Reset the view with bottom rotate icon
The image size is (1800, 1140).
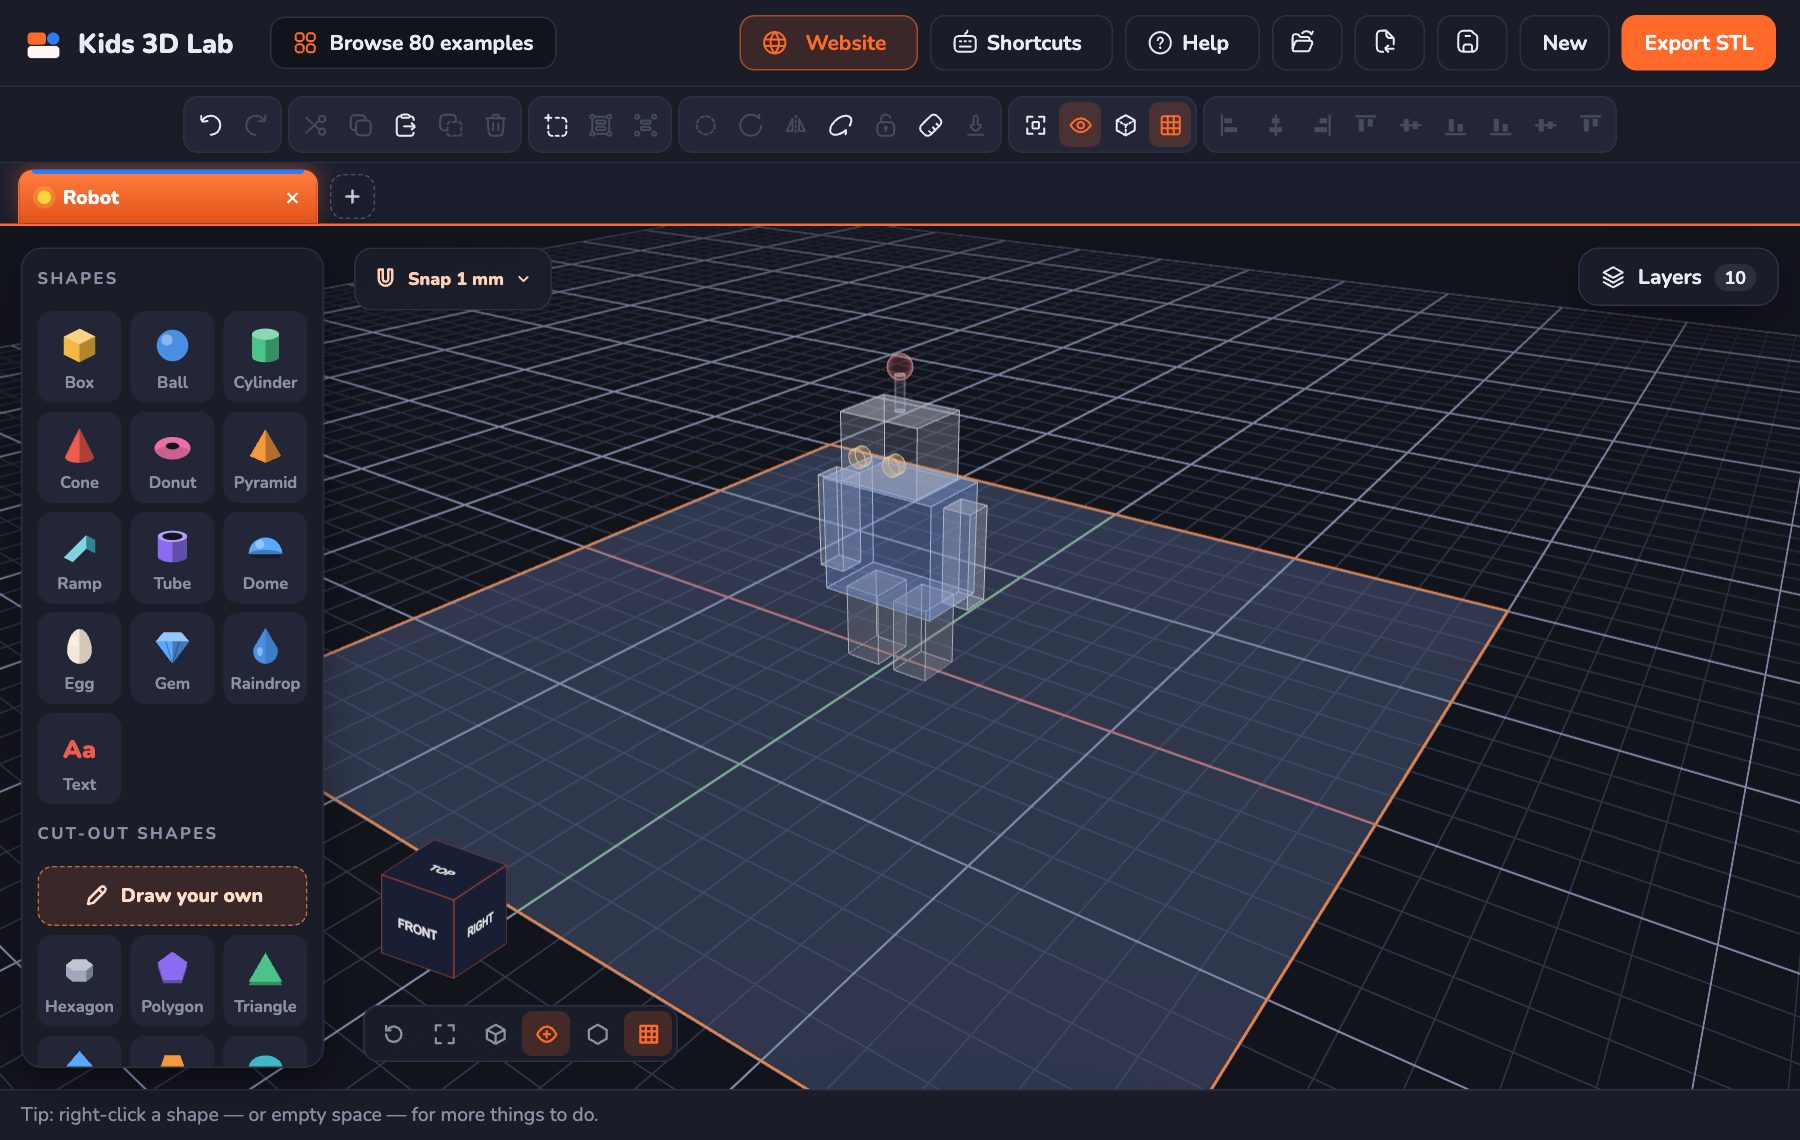pos(393,1034)
